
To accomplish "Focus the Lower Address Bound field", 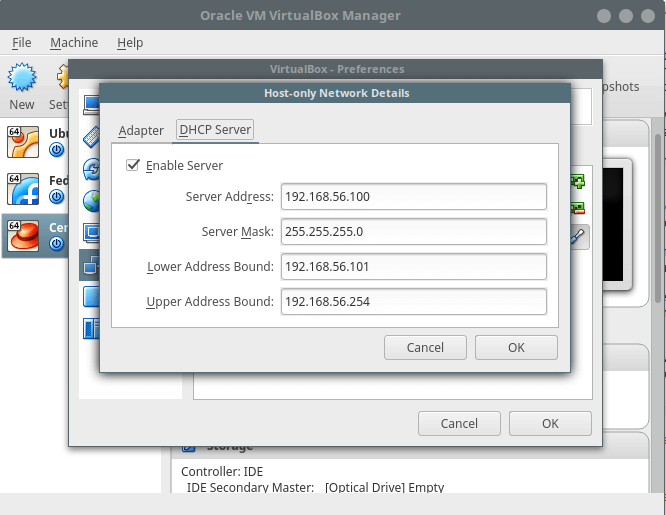I will [x=413, y=267].
